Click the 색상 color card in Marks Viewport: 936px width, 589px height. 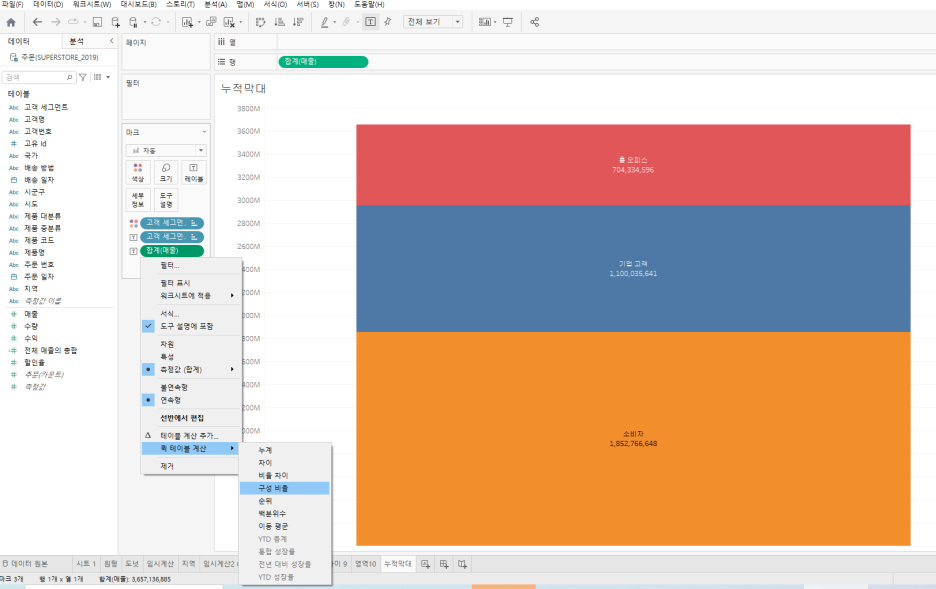(138, 172)
